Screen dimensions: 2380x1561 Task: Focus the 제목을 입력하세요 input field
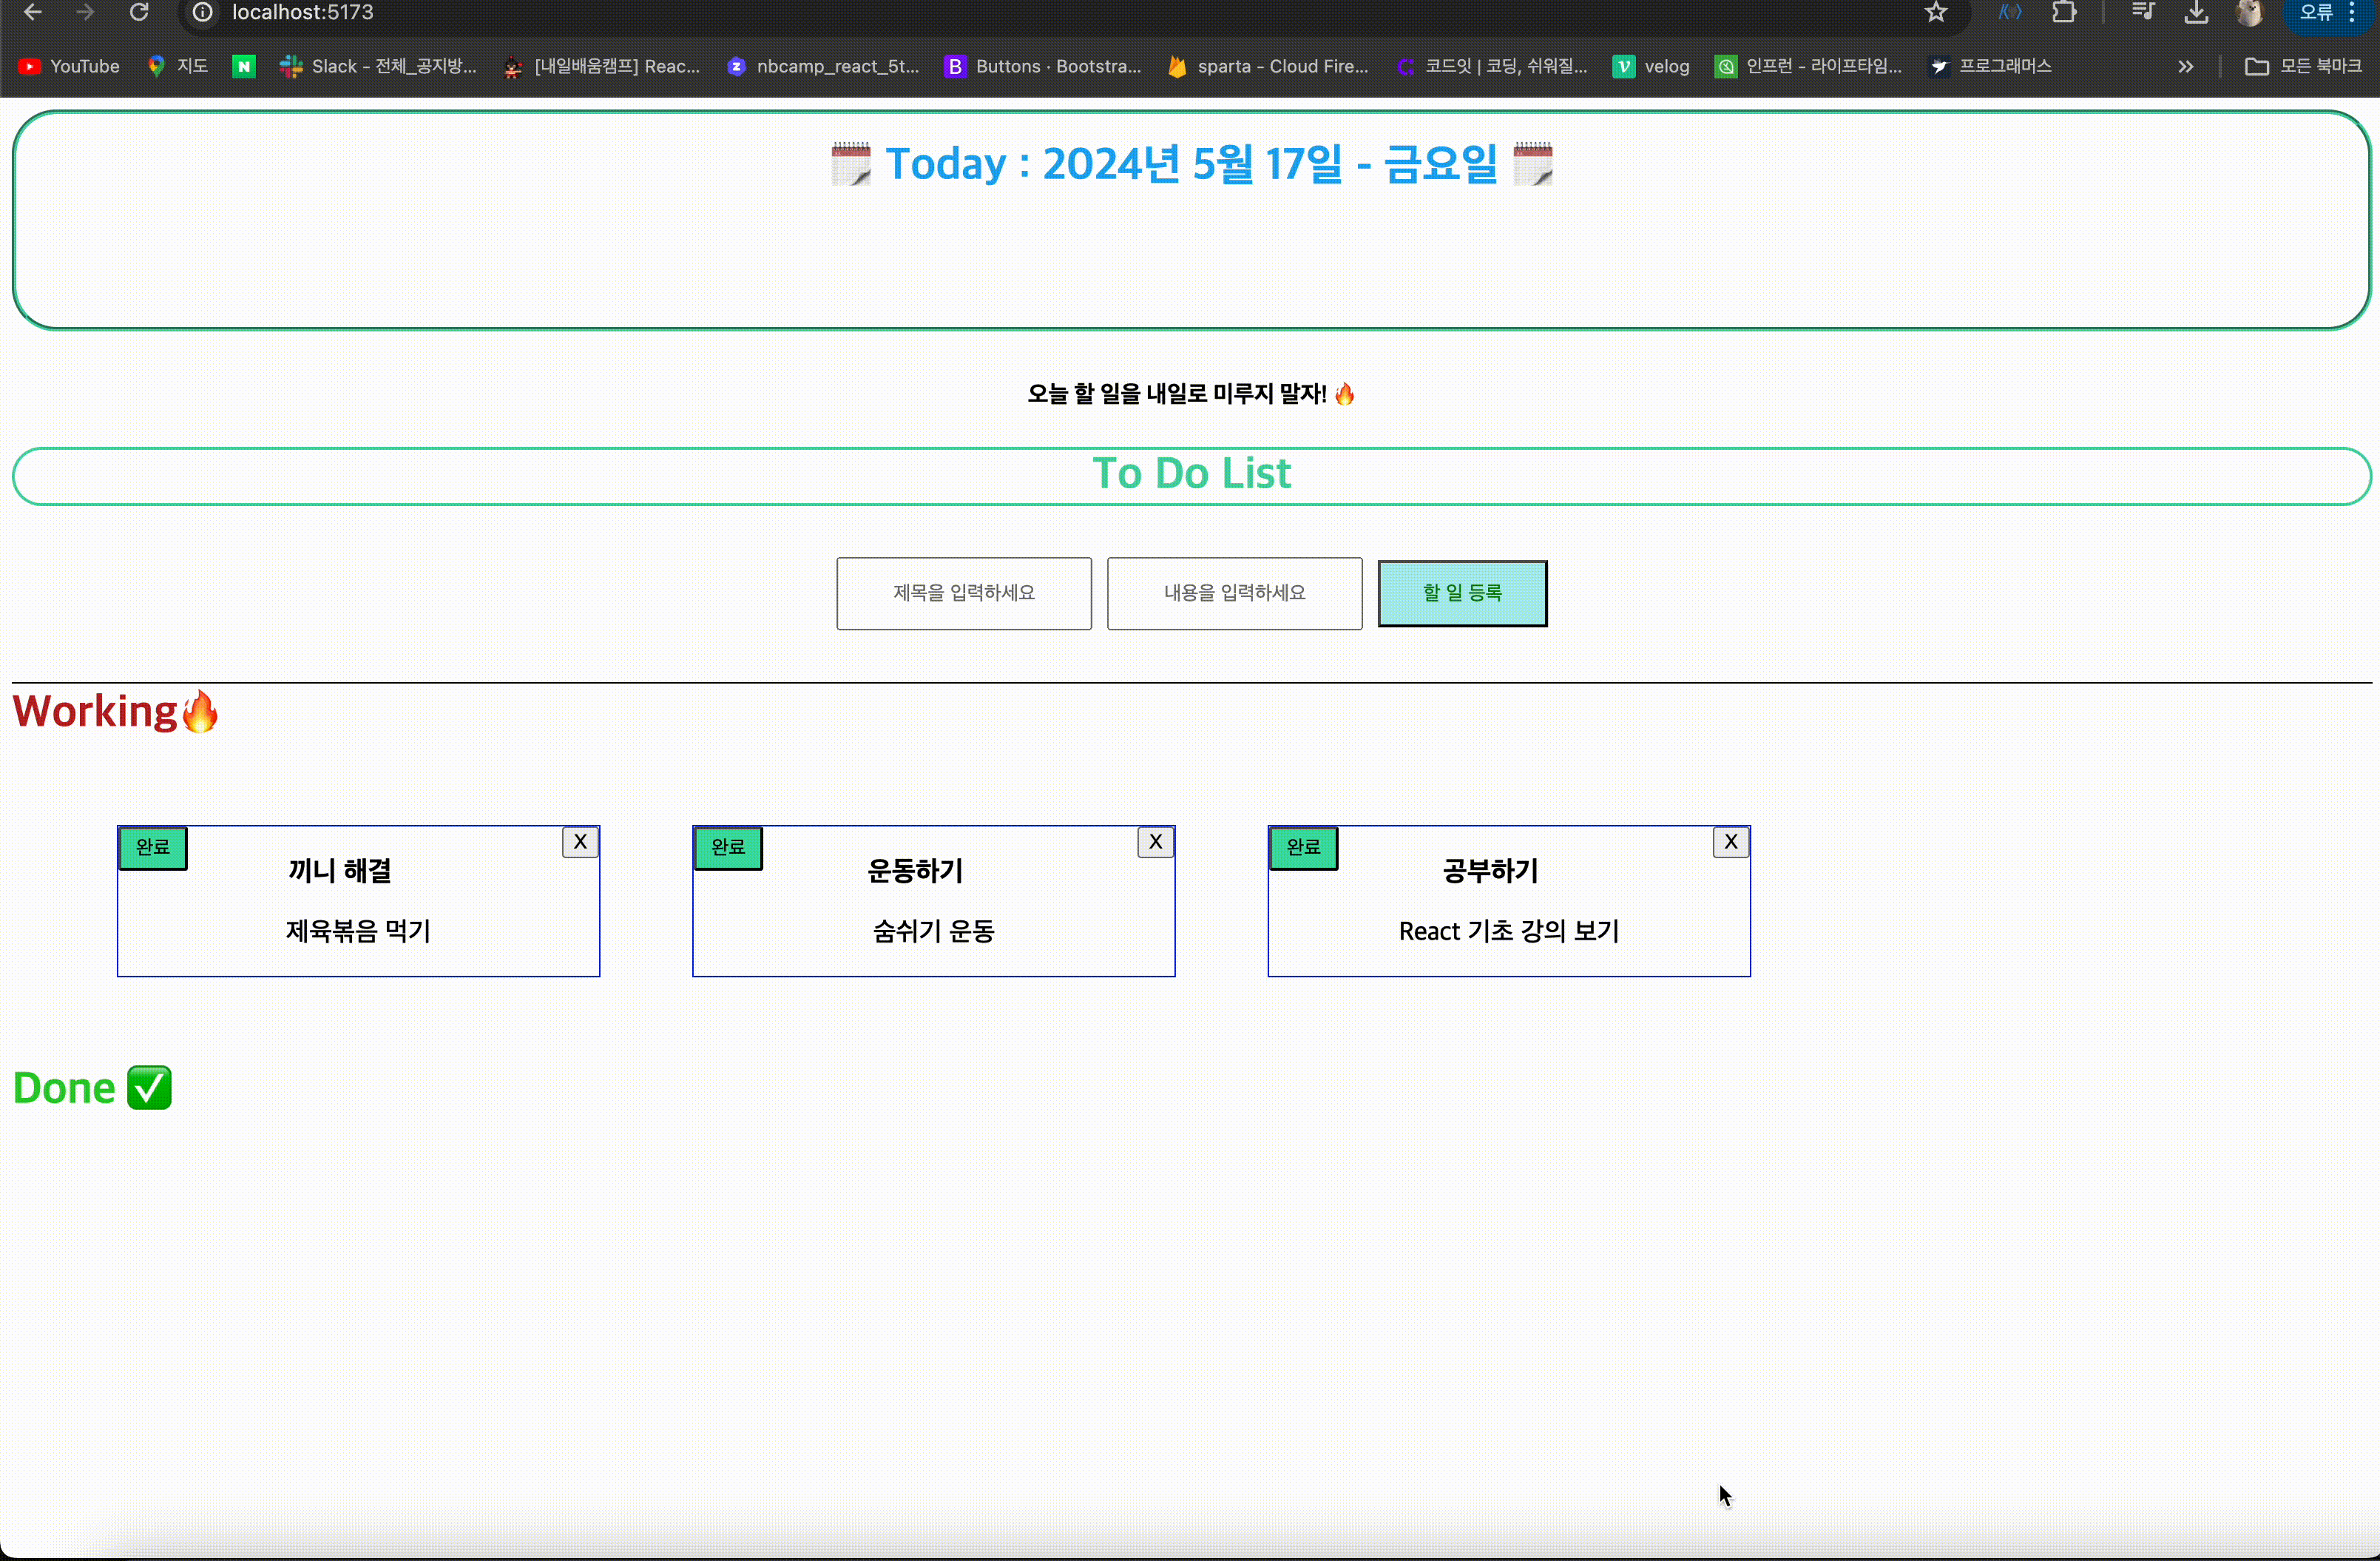[x=963, y=593]
